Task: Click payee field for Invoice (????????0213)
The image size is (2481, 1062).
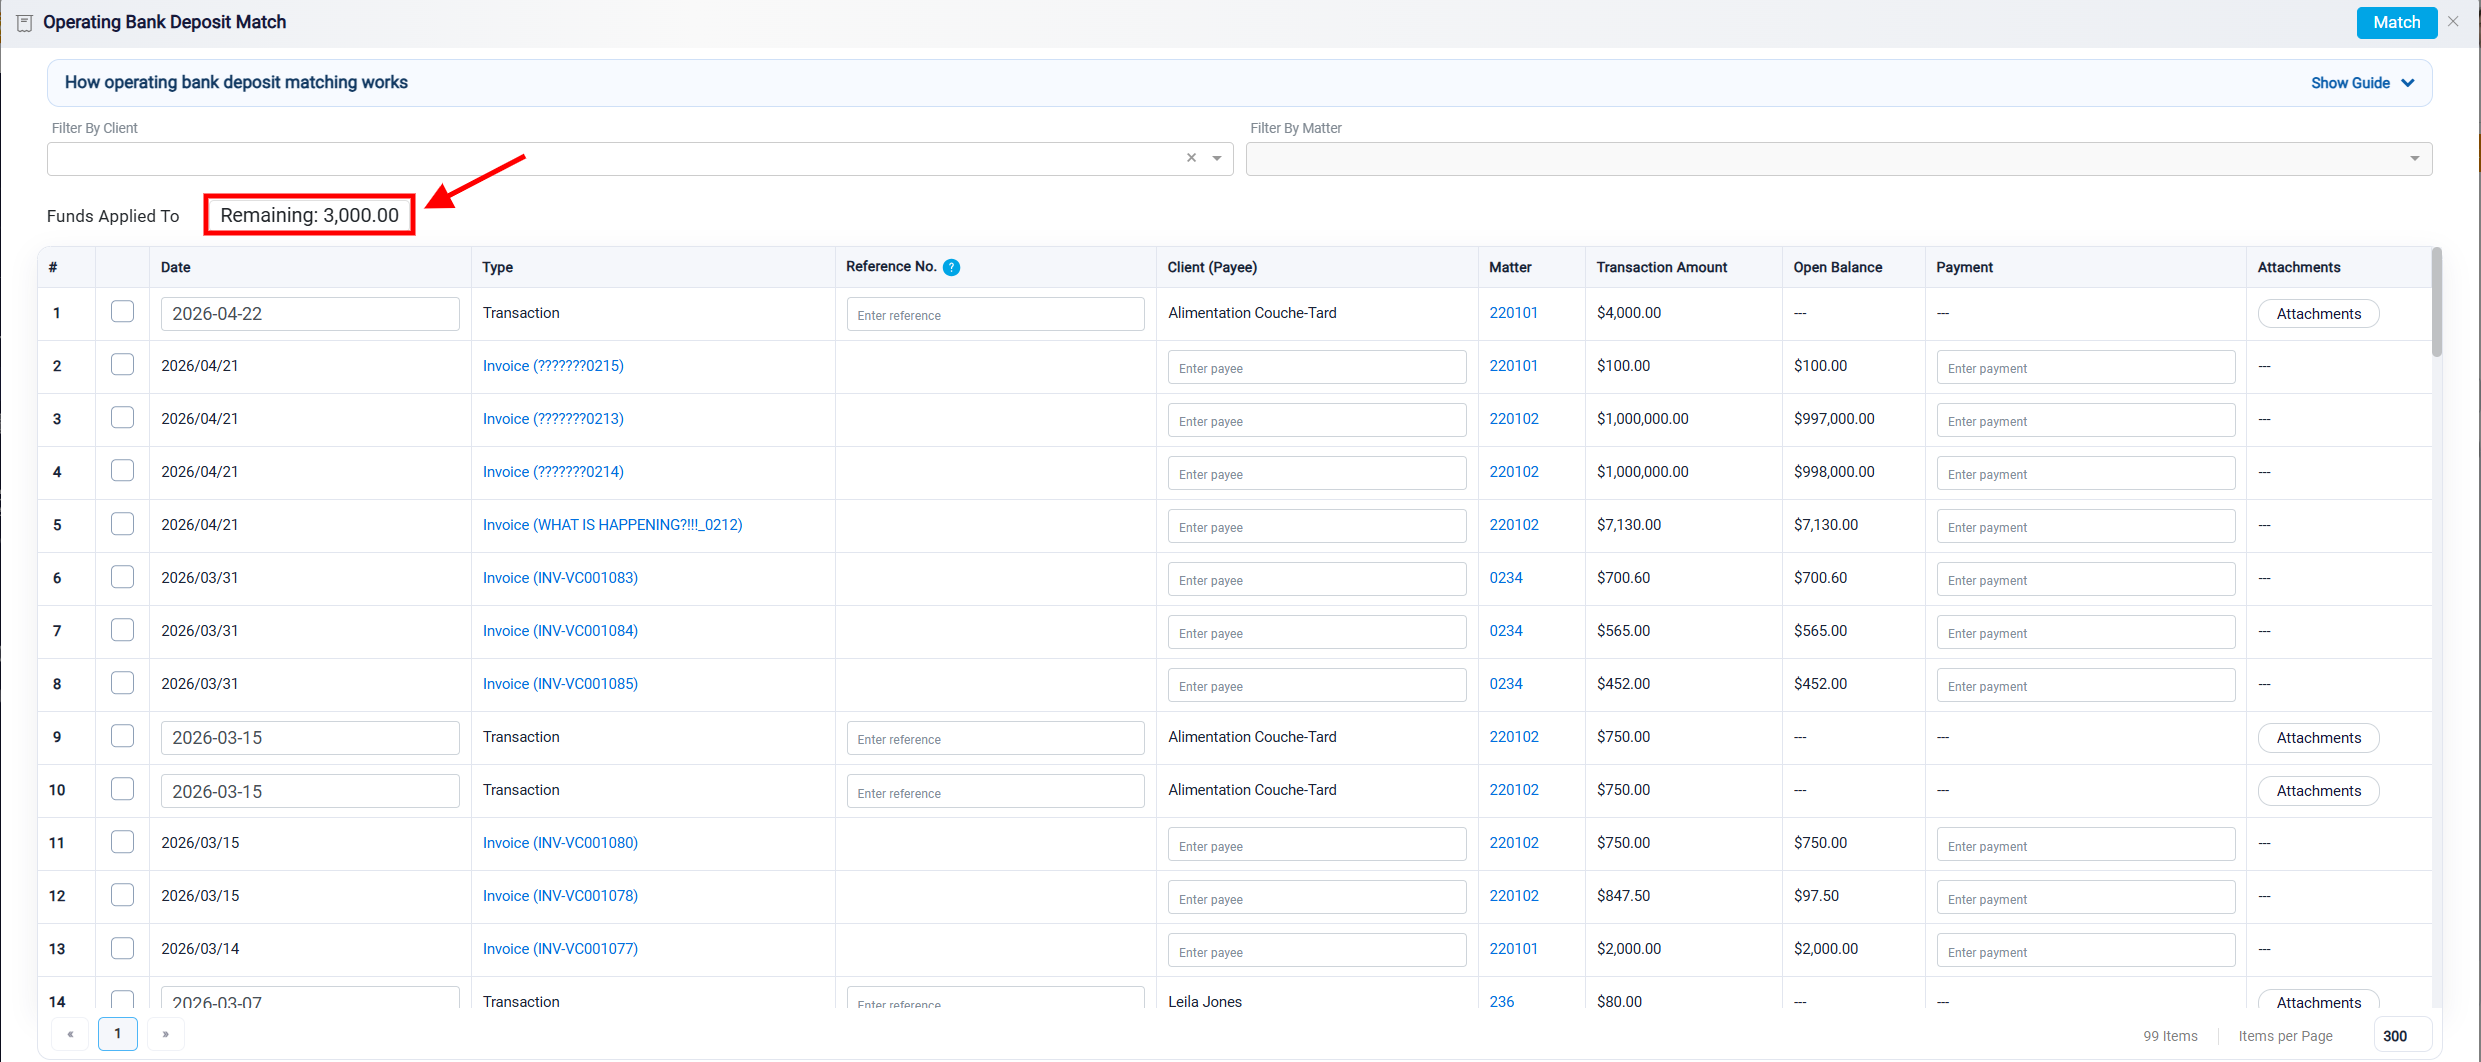Action: click(x=1317, y=420)
